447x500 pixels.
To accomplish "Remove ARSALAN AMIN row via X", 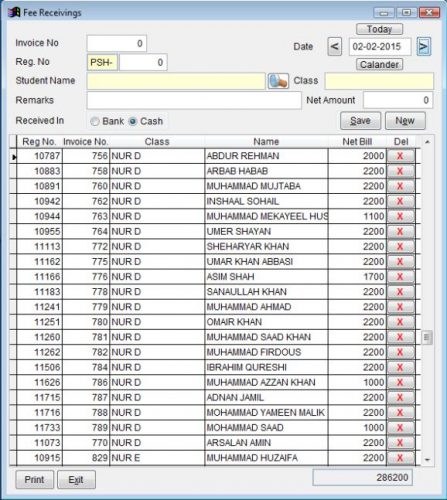I will [x=400, y=443].
